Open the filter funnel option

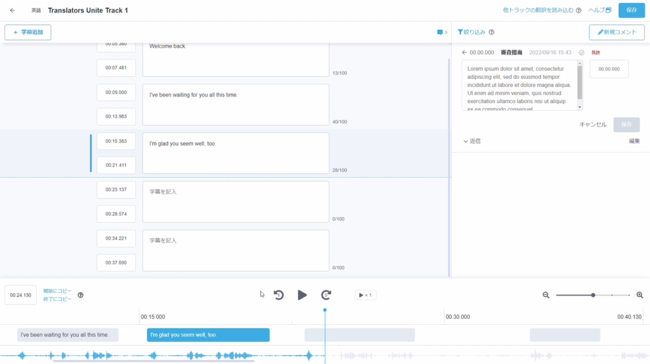pos(471,32)
